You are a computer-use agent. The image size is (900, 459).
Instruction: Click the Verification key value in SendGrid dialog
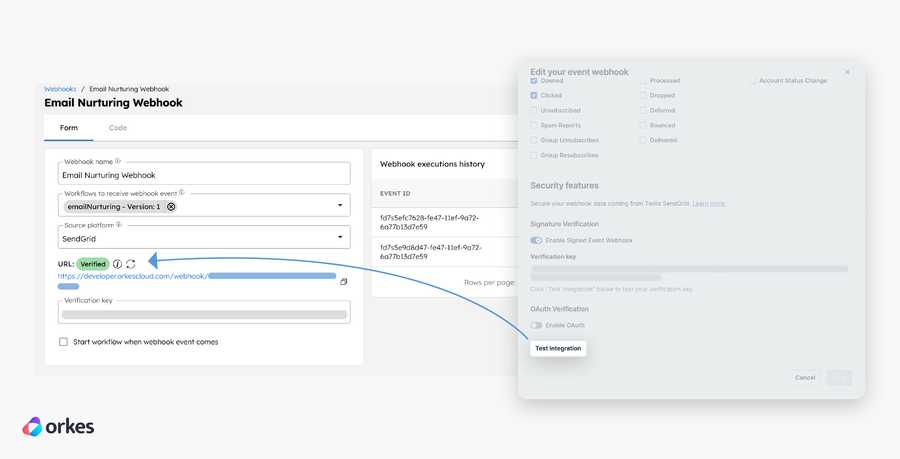(689, 273)
